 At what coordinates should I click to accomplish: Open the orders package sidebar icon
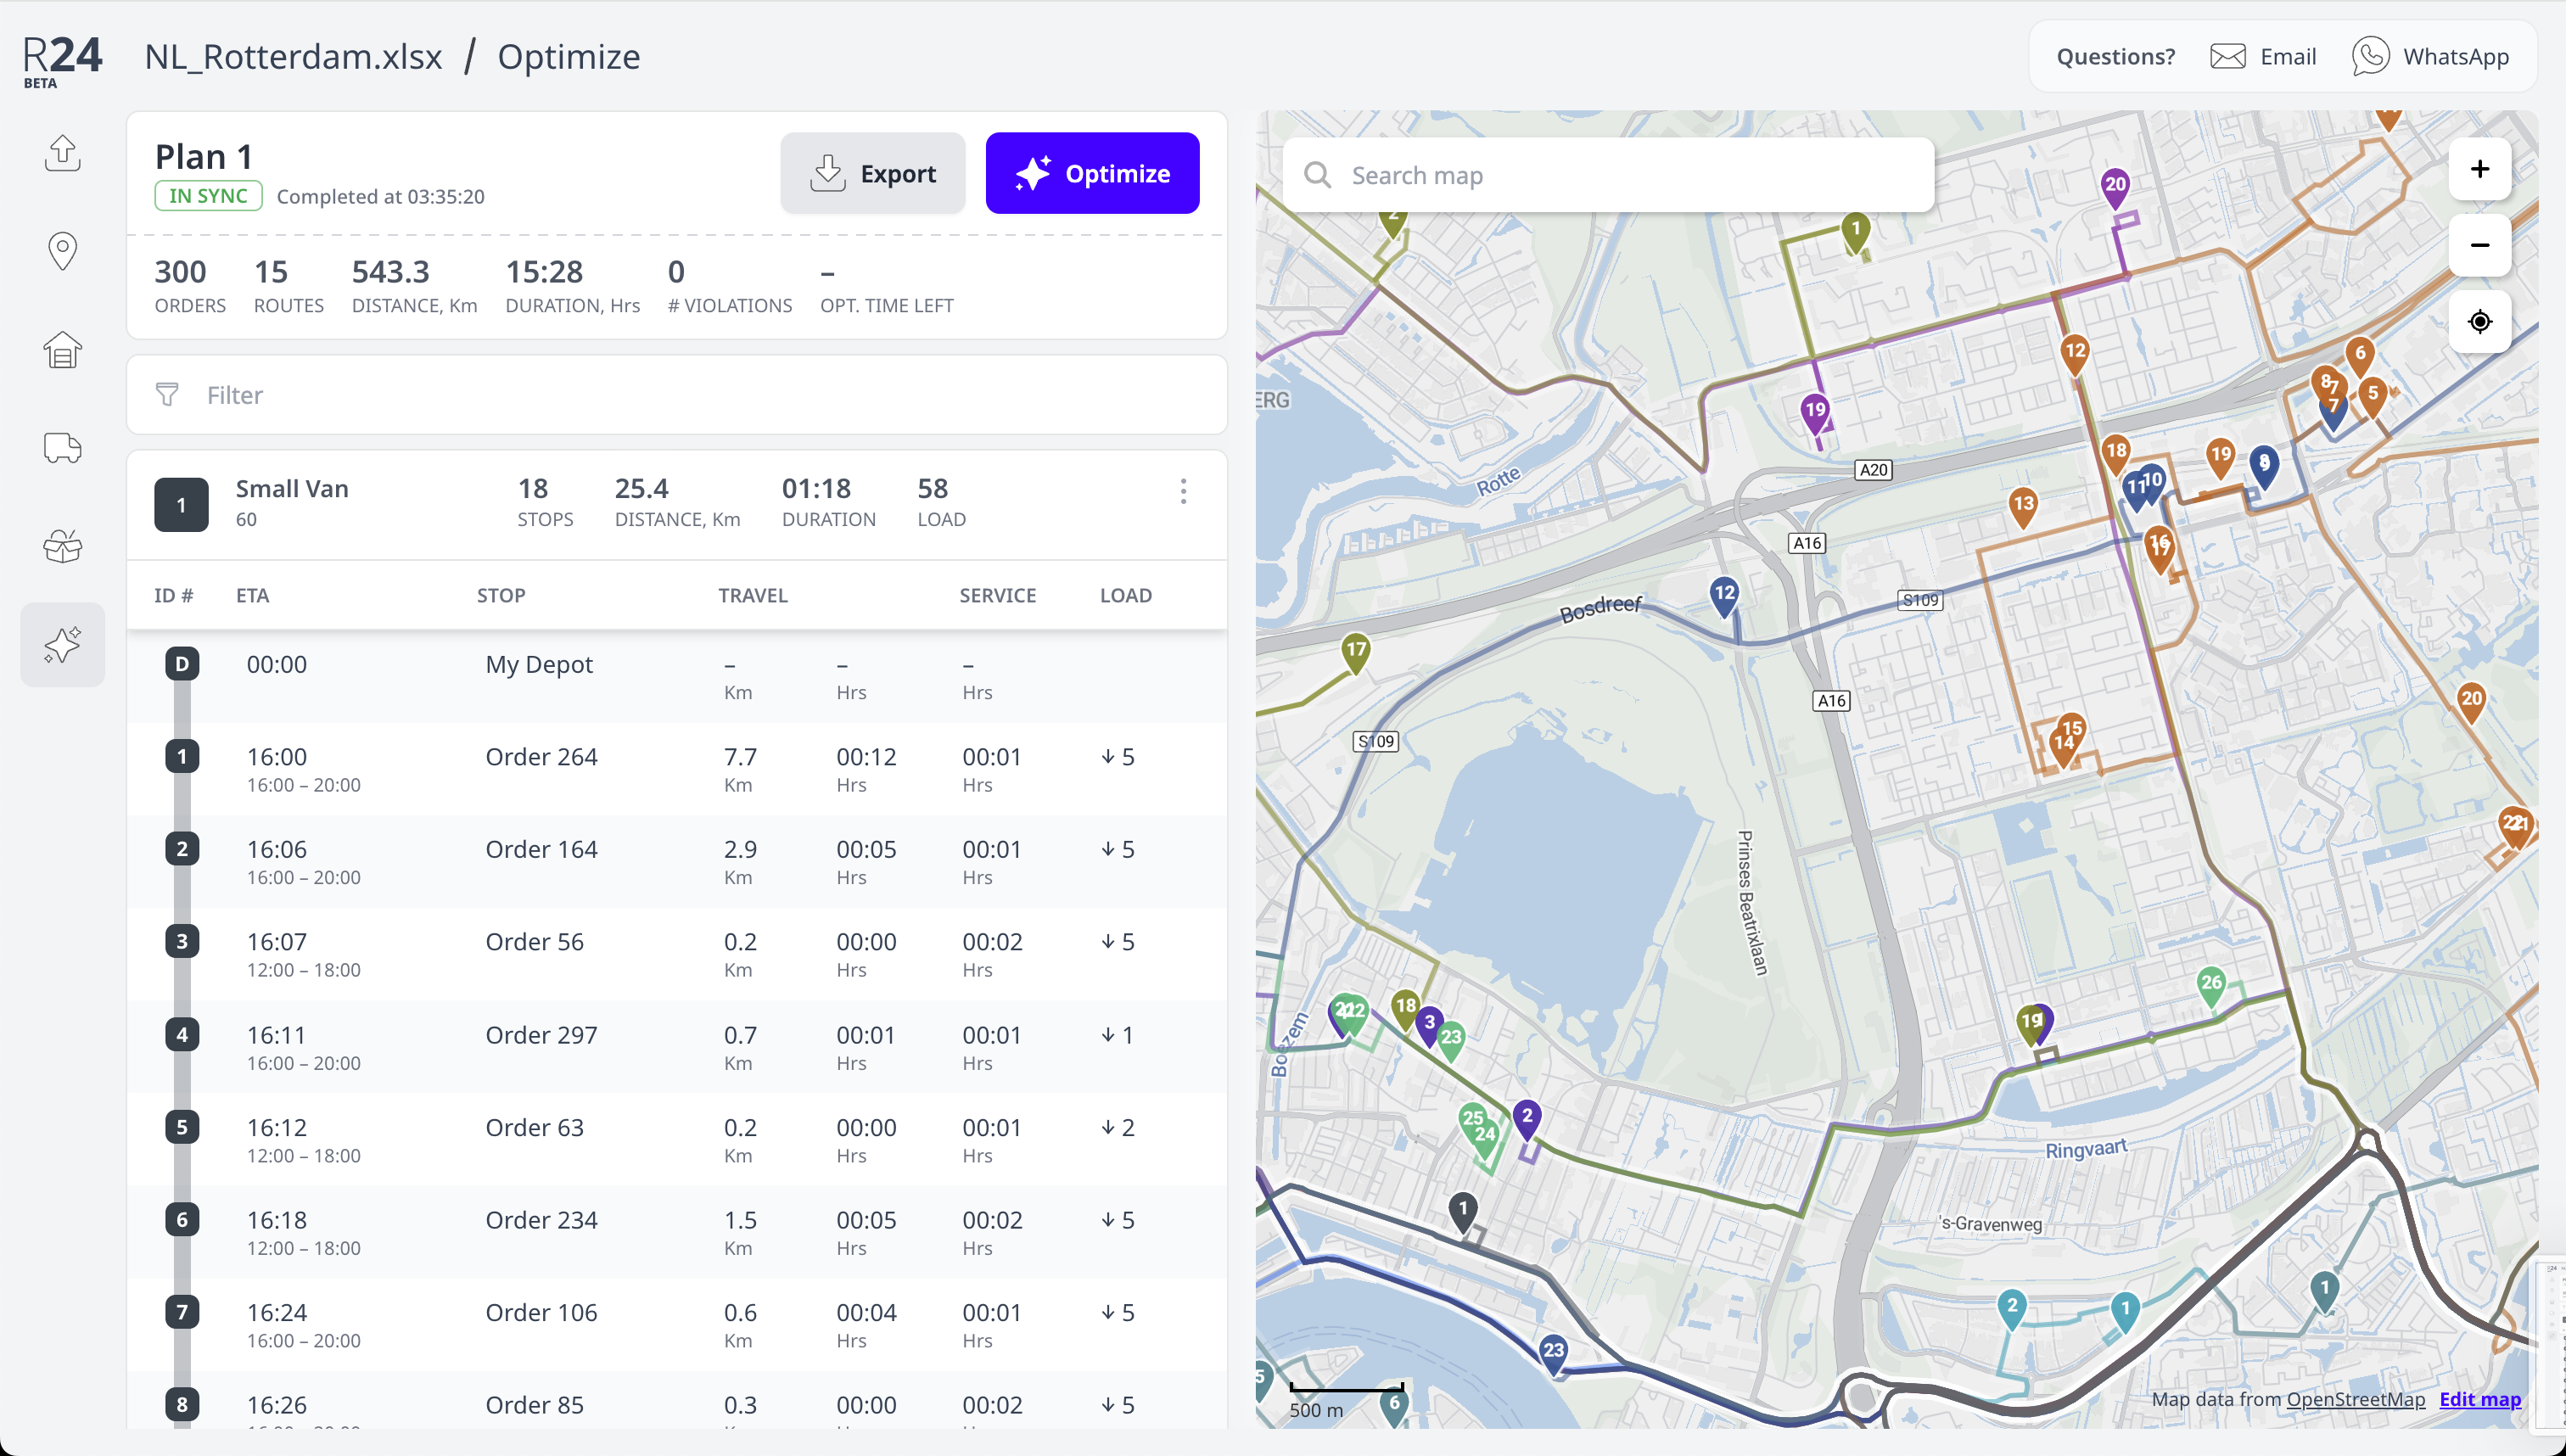[62, 545]
